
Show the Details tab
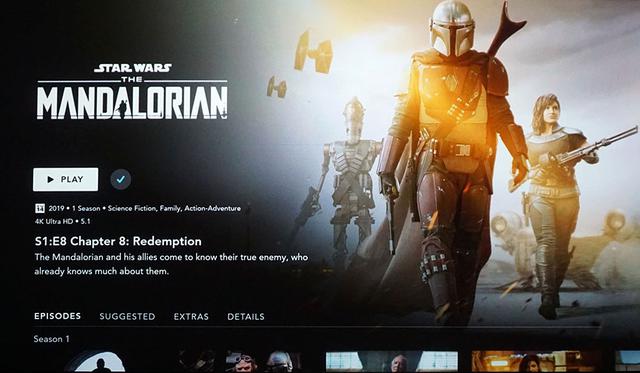[246, 316]
